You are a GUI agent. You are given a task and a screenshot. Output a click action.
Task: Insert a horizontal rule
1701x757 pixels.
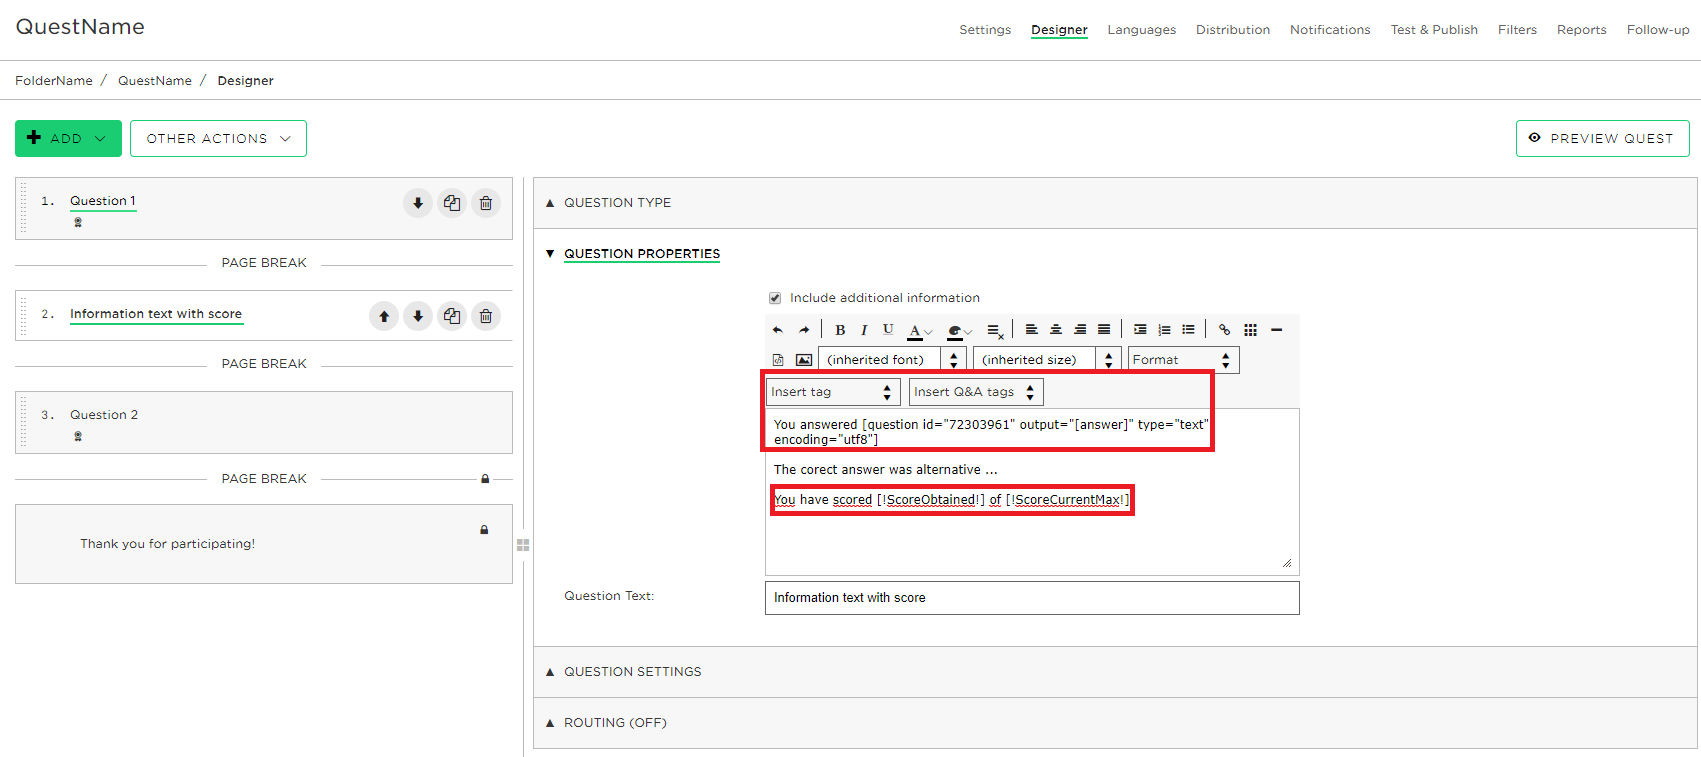click(x=1276, y=330)
